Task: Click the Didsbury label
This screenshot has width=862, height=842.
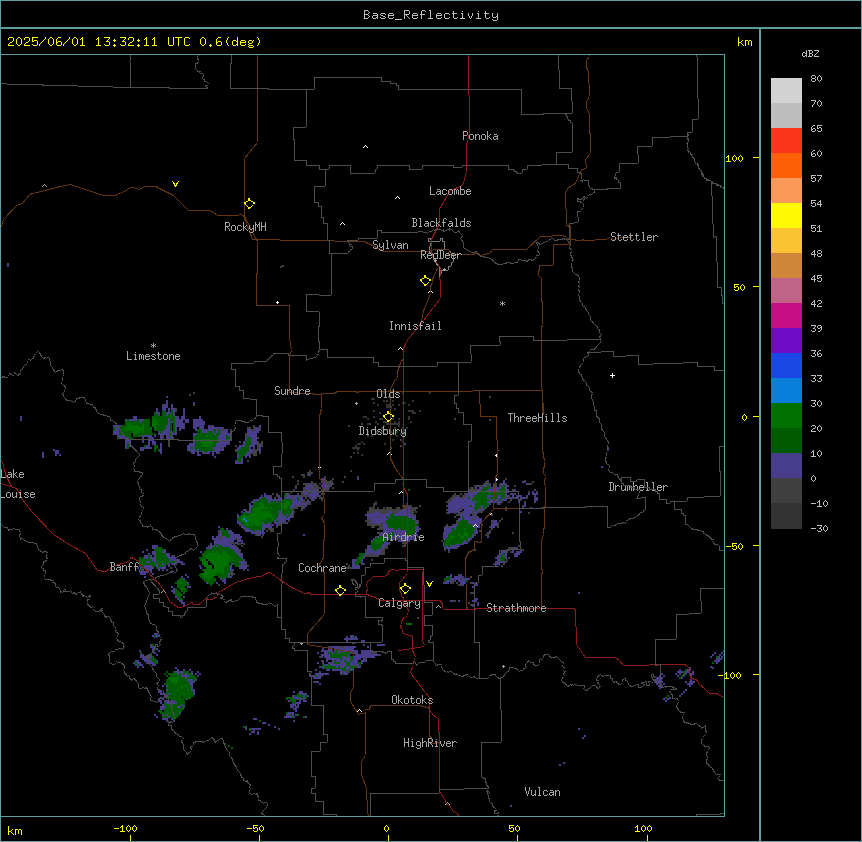Action: (383, 431)
